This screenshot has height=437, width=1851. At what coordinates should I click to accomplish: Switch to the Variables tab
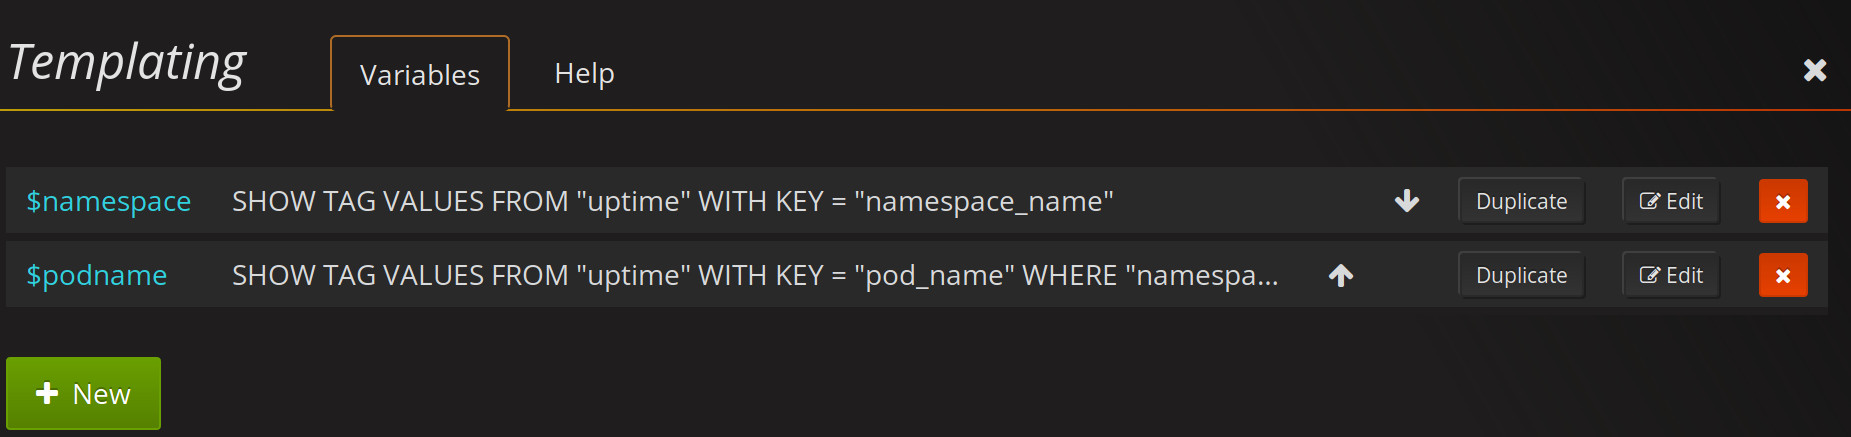click(x=420, y=74)
